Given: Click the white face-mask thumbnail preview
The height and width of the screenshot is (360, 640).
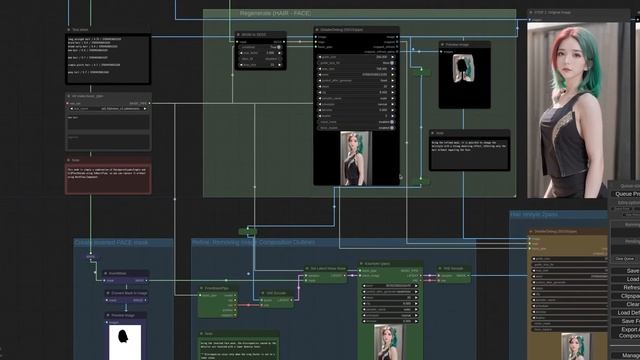Looking at the screenshot, I should click(x=125, y=342).
